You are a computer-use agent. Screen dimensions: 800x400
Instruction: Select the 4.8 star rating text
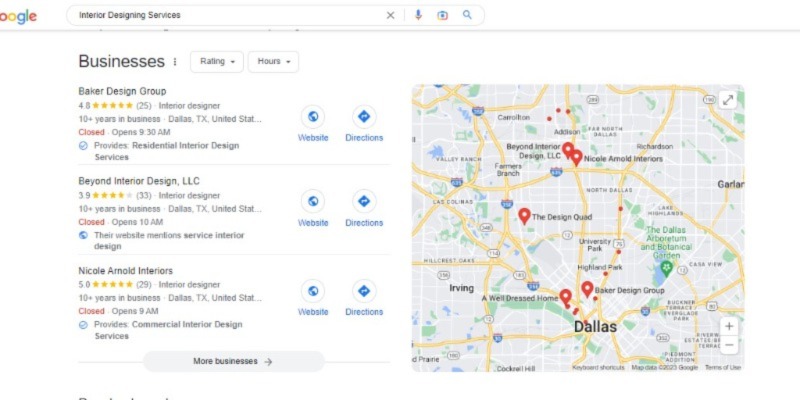tap(84, 106)
